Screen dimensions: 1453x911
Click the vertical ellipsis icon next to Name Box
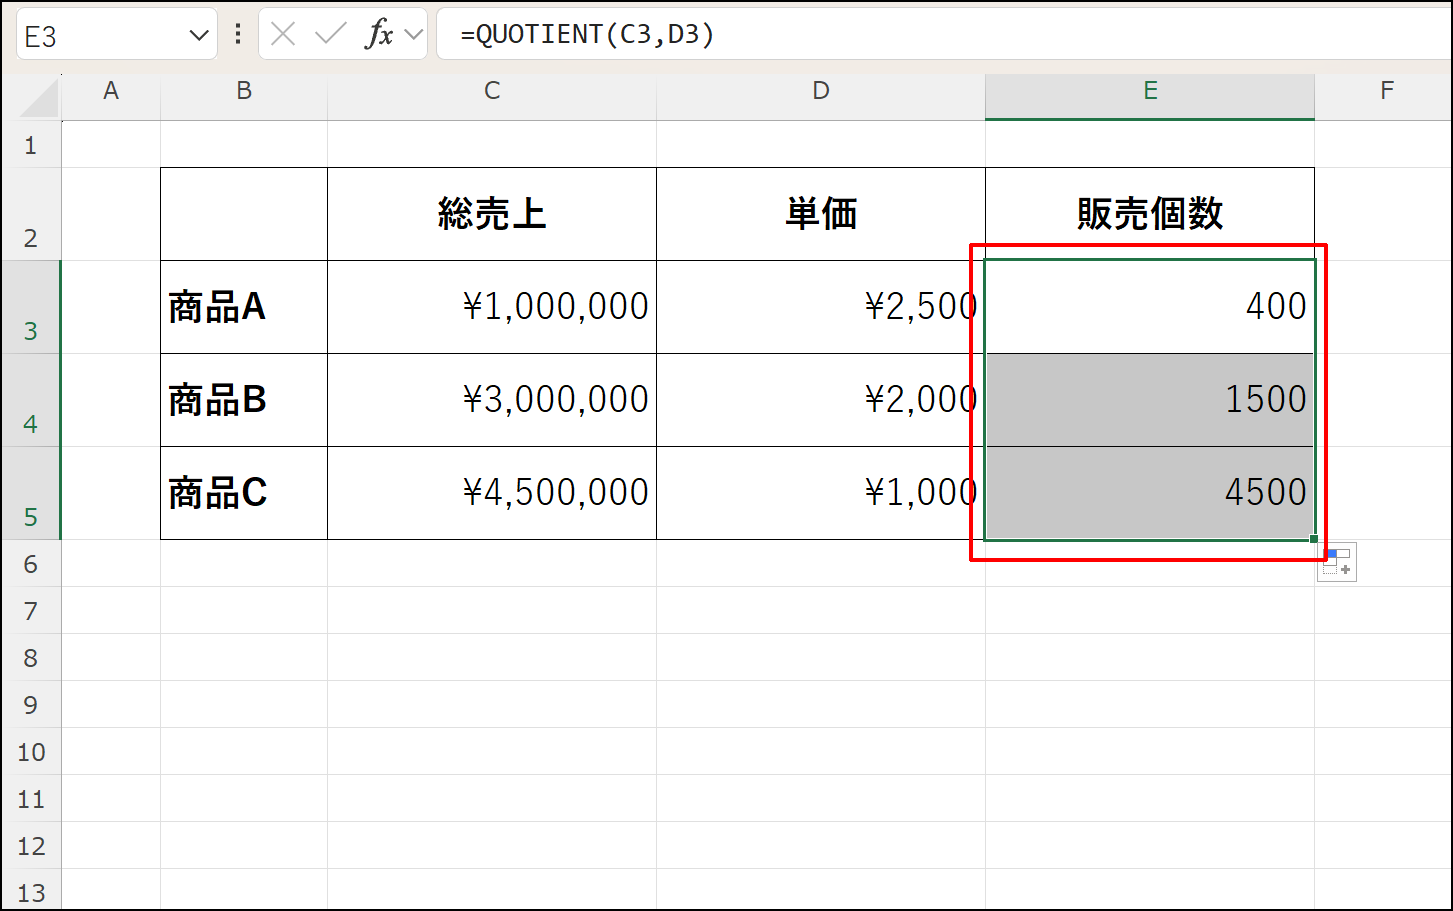[x=236, y=33]
